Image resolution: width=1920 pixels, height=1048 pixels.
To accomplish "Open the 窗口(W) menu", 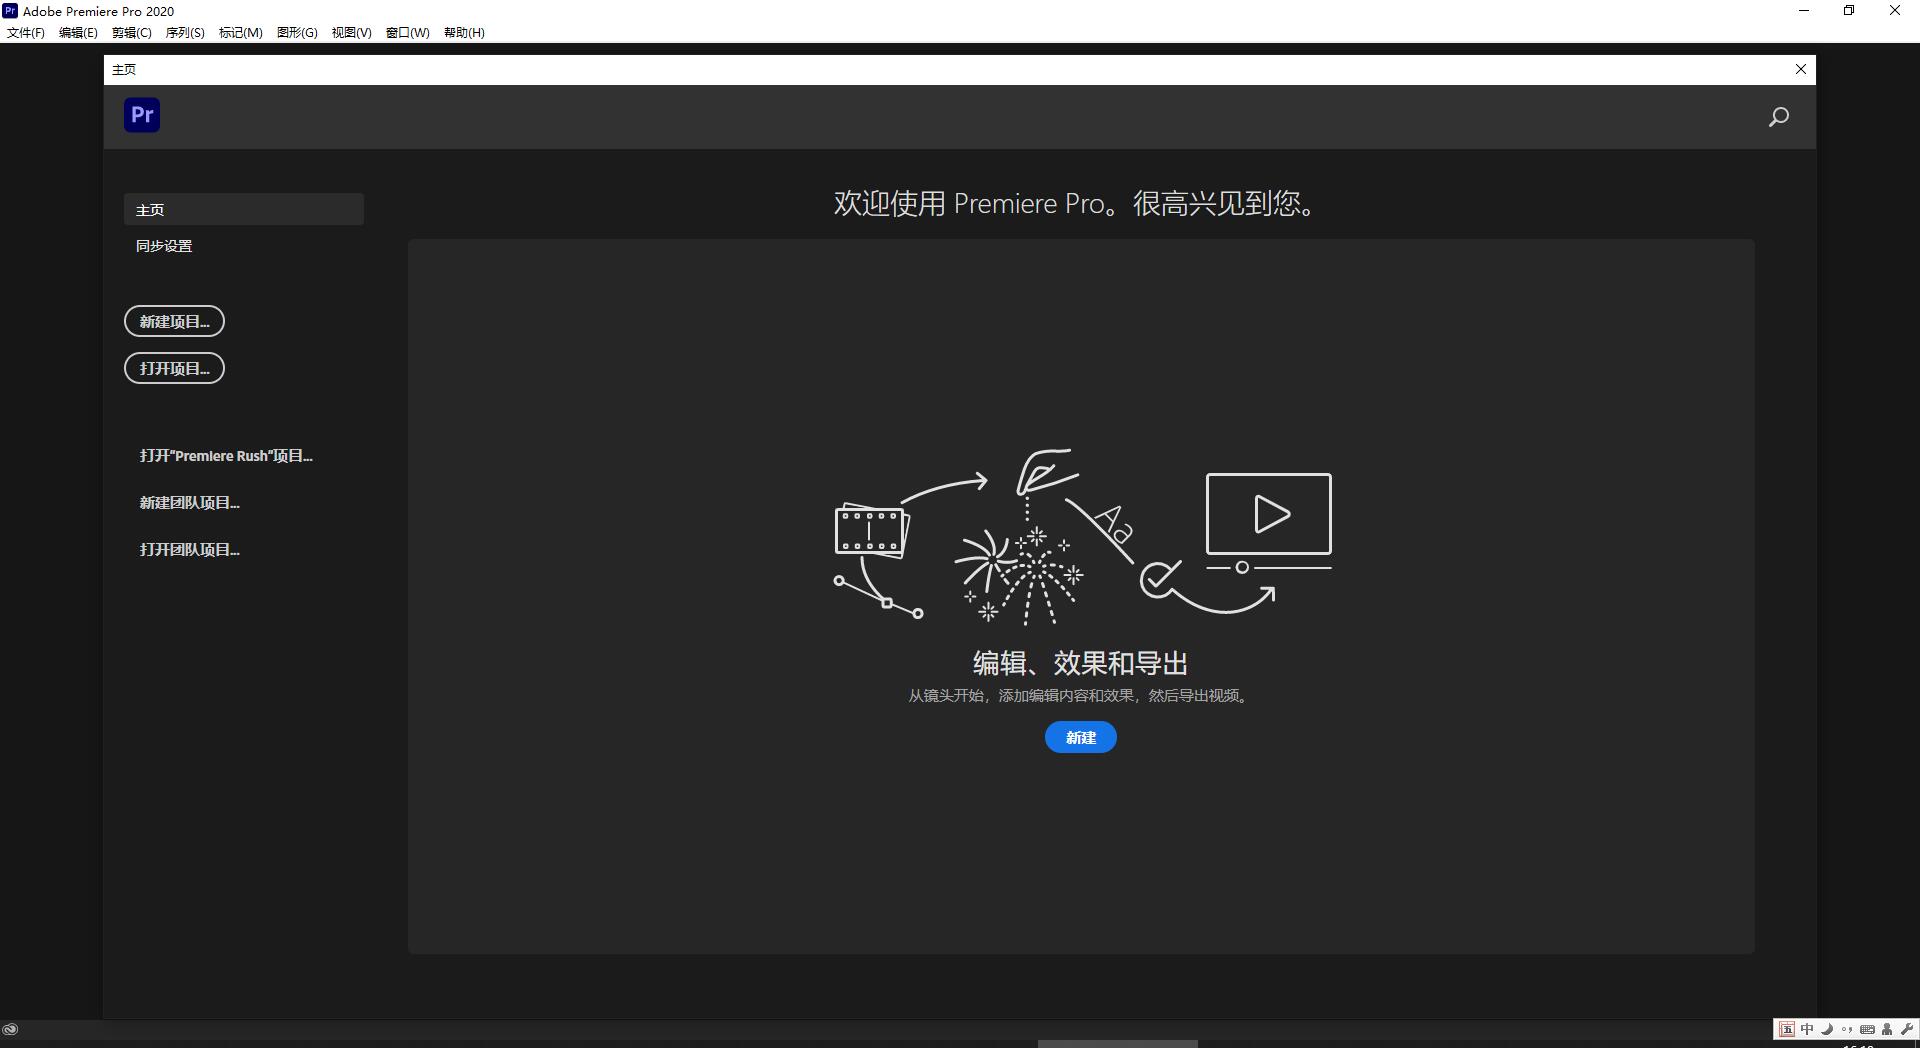I will click(x=408, y=32).
